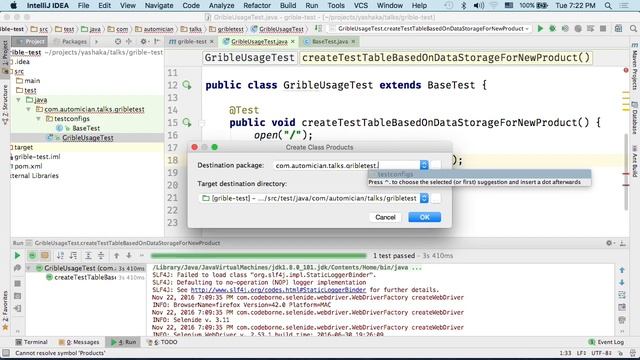Viewport: 640px width, 360px height.
Task: Show more Project view tabs chevron
Action: coord(97,41)
